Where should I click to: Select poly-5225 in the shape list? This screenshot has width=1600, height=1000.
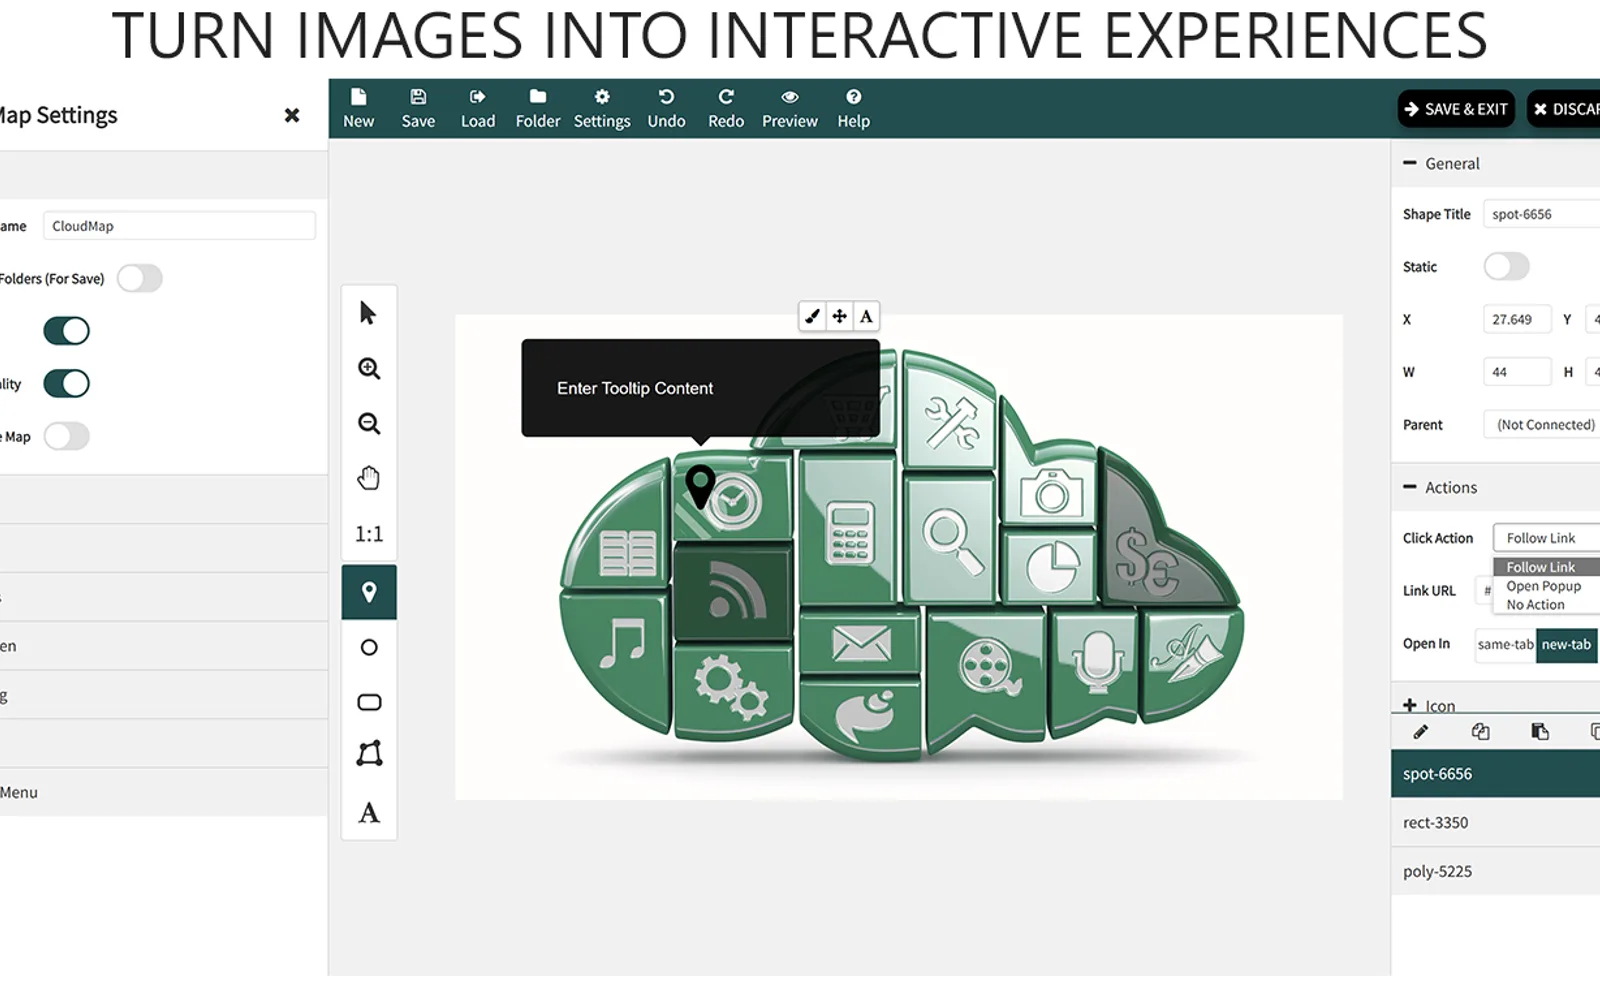click(1495, 871)
